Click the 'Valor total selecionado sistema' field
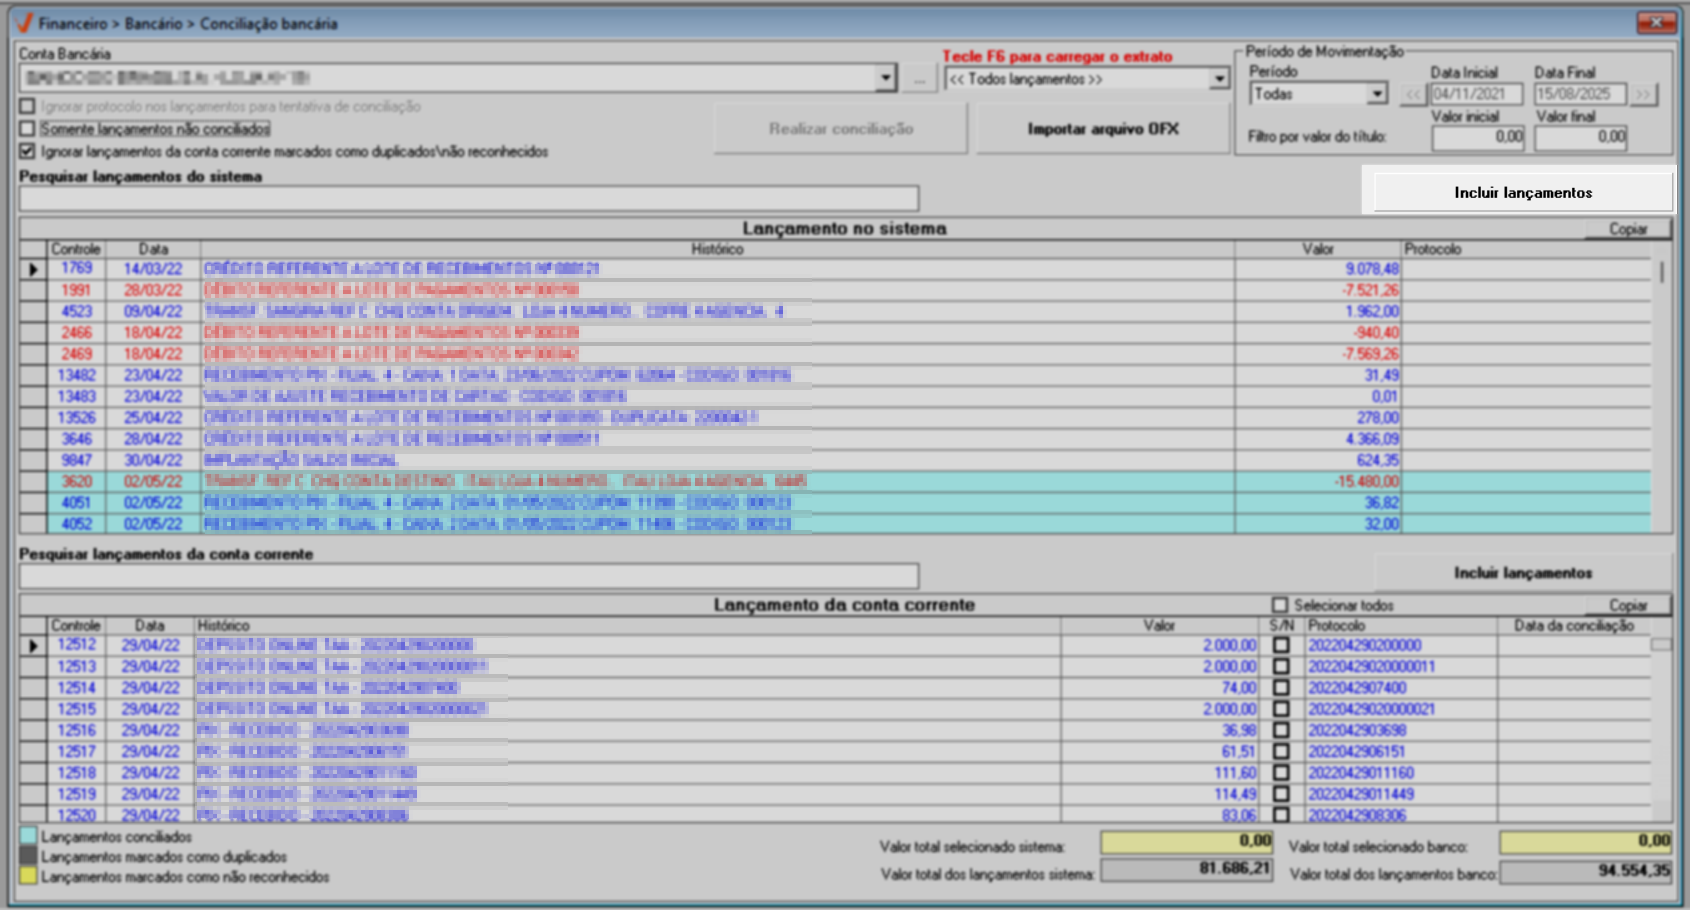The width and height of the screenshot is (1690, 910). click(1186, 842)
